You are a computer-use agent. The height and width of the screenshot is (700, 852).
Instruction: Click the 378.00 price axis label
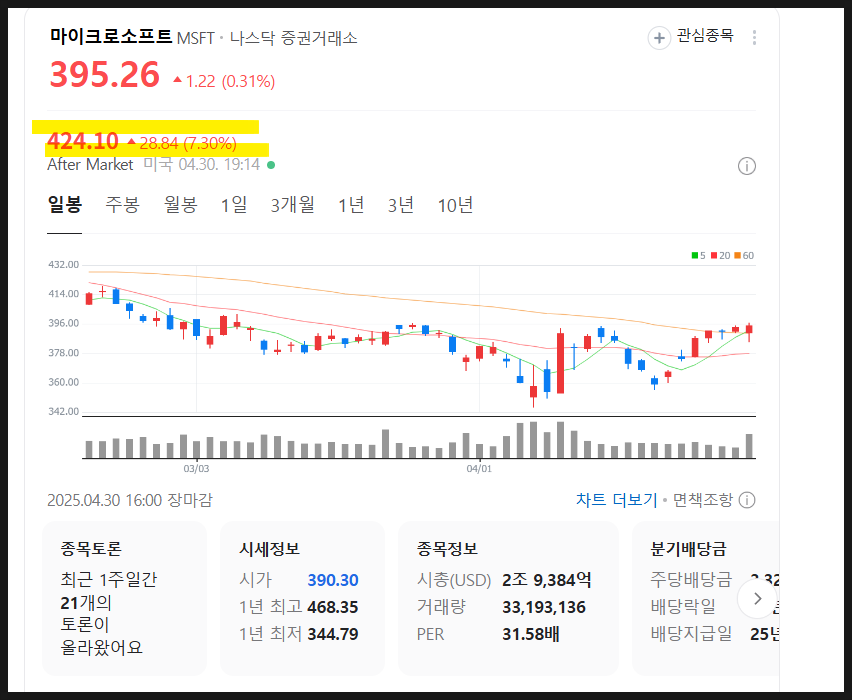pyautogui.click(x=64, y=353)
